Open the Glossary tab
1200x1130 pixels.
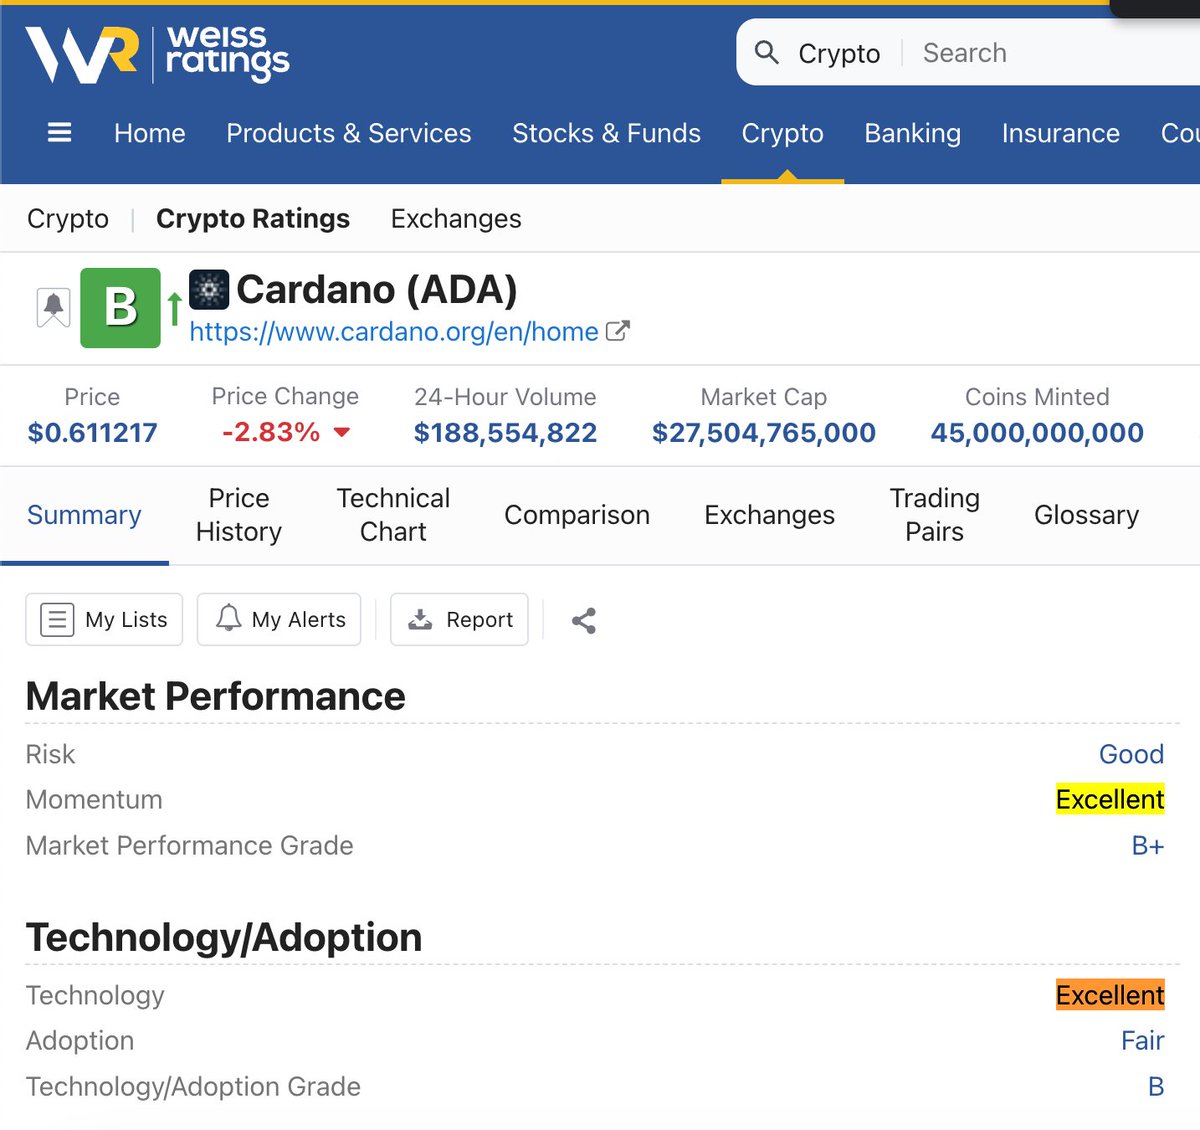click(x=1087, y=515)
